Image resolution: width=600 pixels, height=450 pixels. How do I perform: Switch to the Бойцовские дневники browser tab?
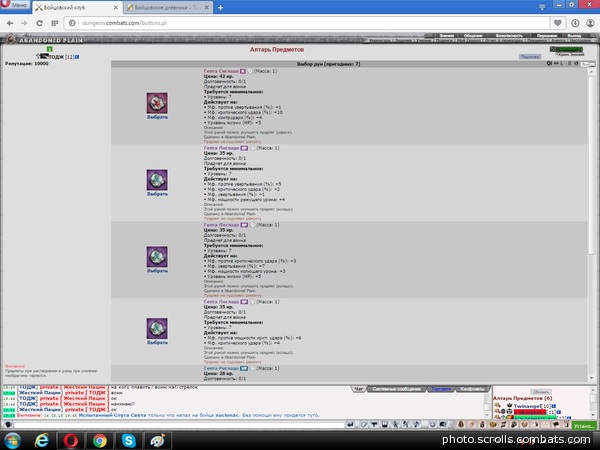(168, 7)
